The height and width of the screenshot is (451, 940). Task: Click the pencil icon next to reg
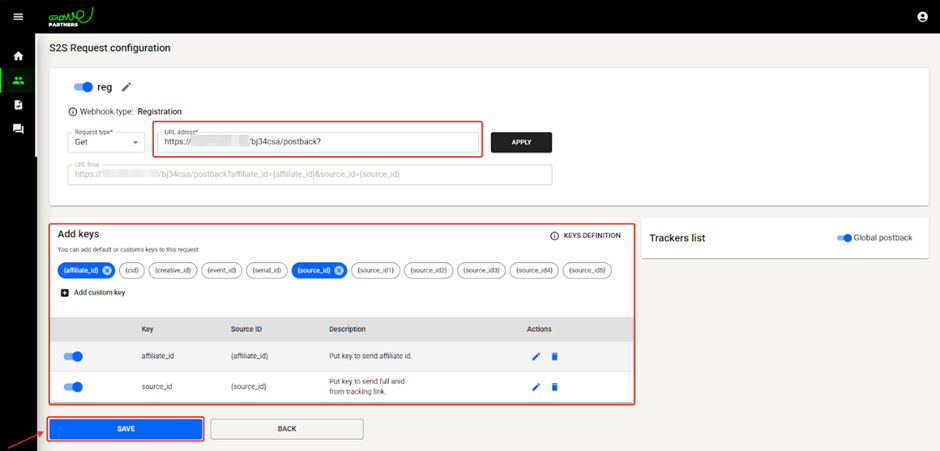126,88
